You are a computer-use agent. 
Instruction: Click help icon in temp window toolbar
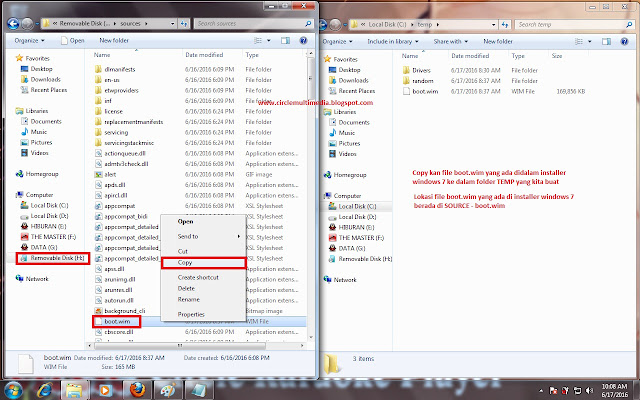pyautogui.click(x=624, y=41)
